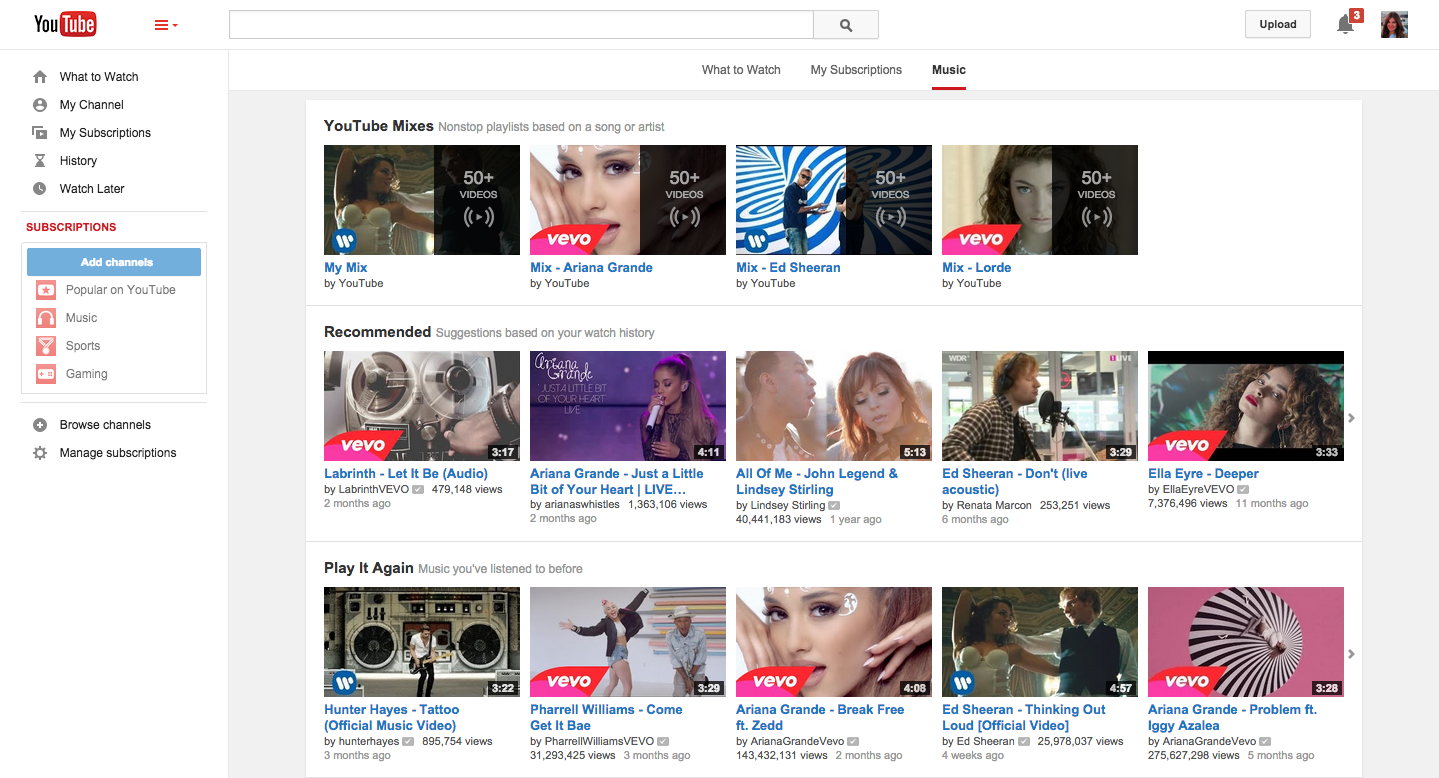The height and width of the screenshot is (778, 1439).
Task: Click the search magnifier icon
Action: tap(845, 24)
